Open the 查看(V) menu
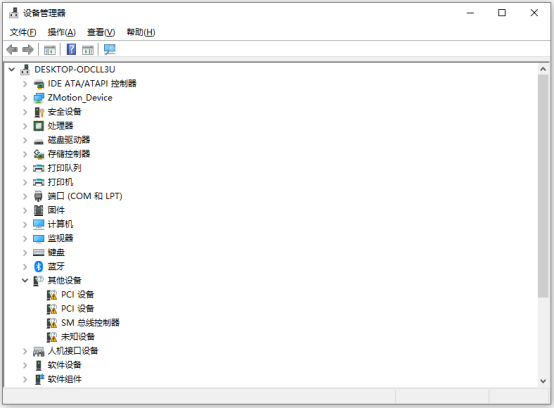Screen dimensions: 554x408 click(x=101, y=32)
